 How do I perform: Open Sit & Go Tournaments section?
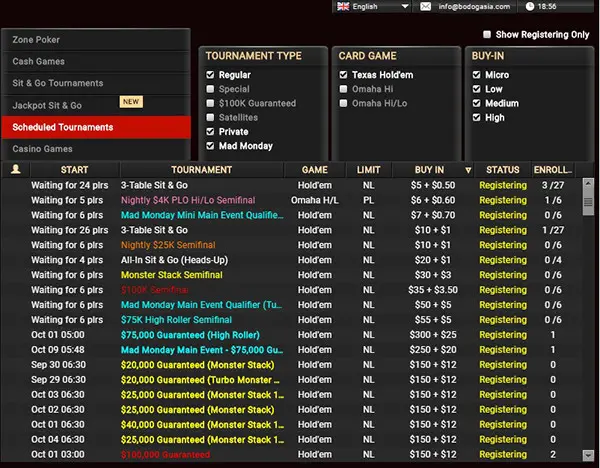tap(96, 83)
